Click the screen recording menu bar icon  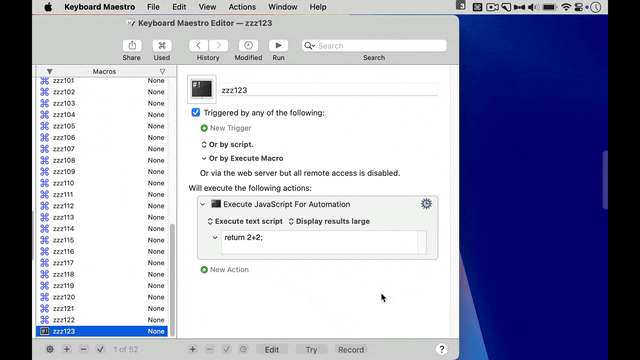pyautogui.click(x=492, y=7)
